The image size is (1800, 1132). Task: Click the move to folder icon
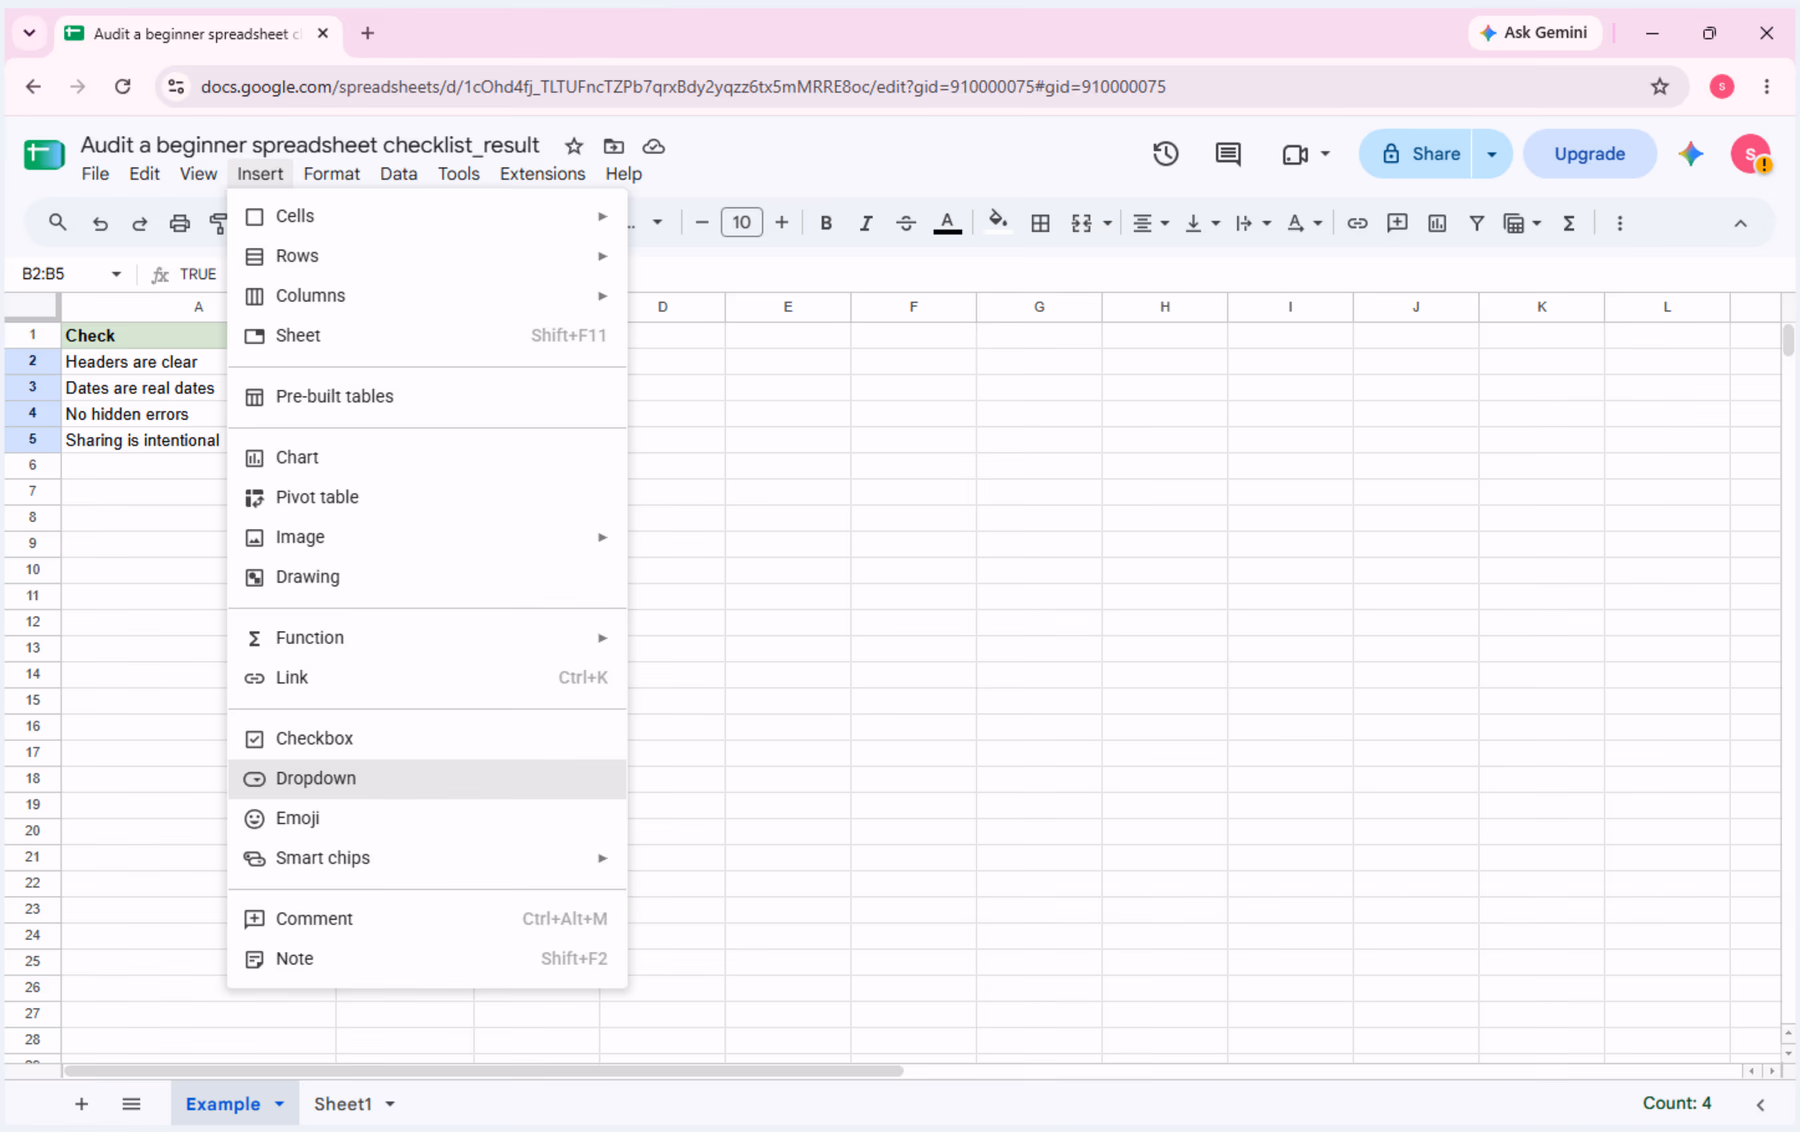tap(614, 146)
